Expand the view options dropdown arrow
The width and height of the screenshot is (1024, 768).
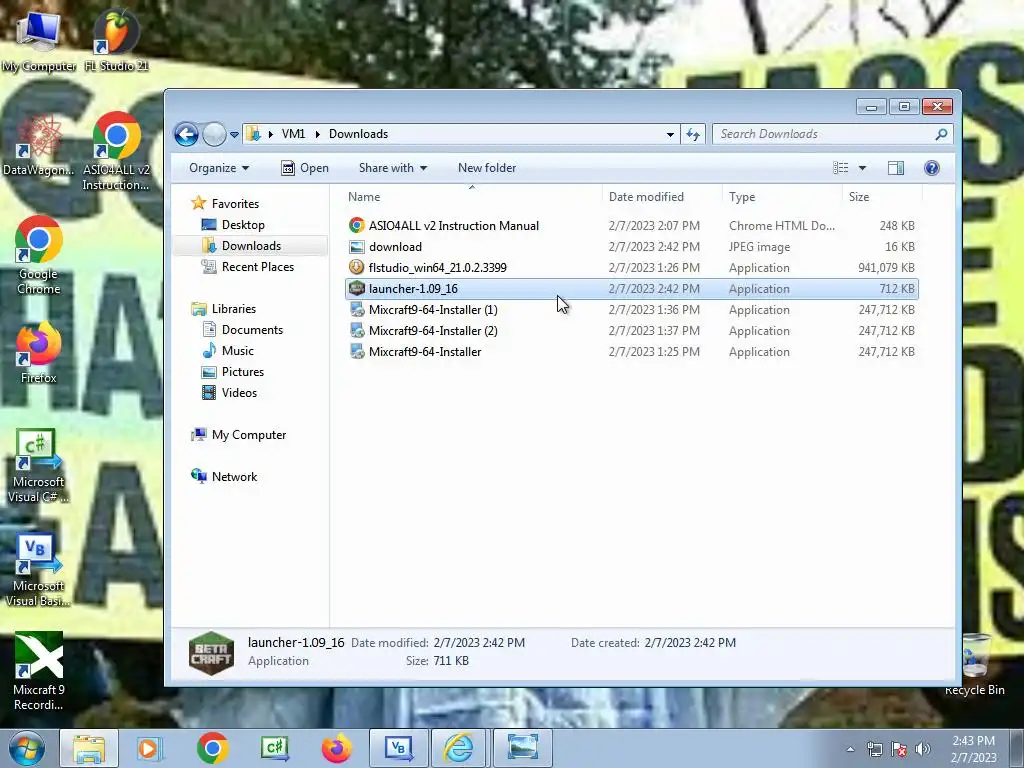(862, 168)
